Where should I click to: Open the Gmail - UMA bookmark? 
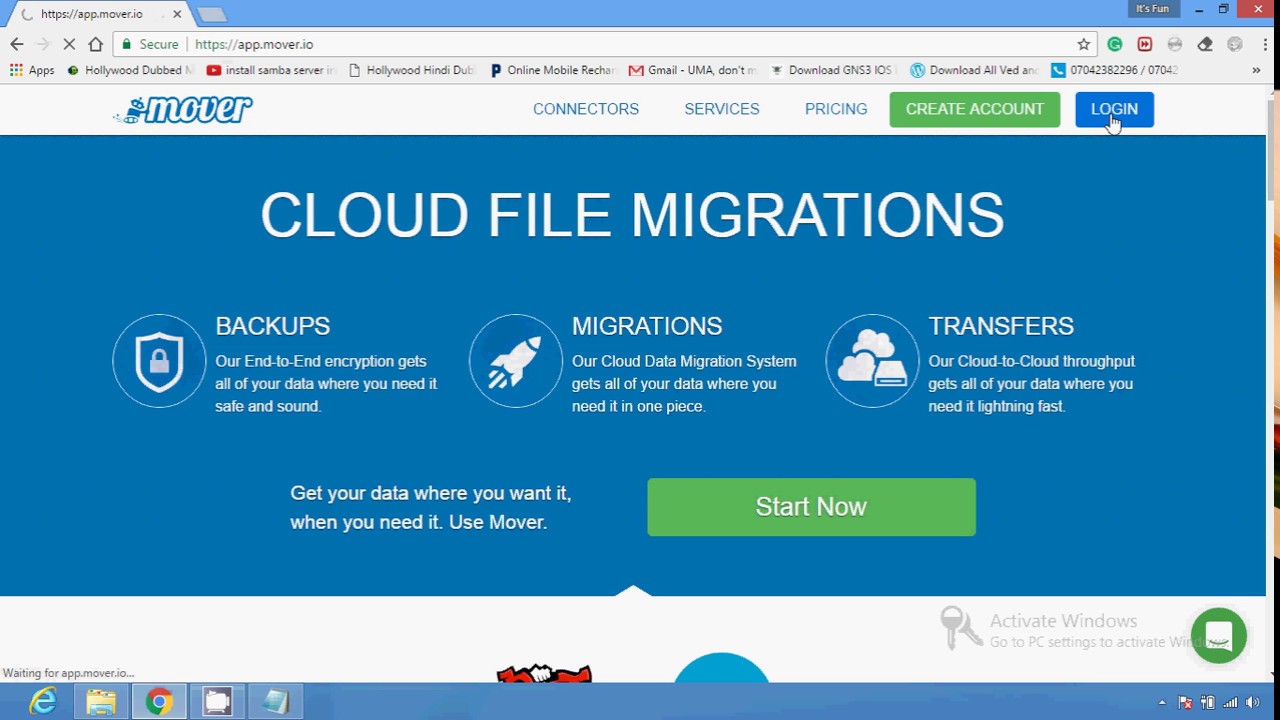693,70
